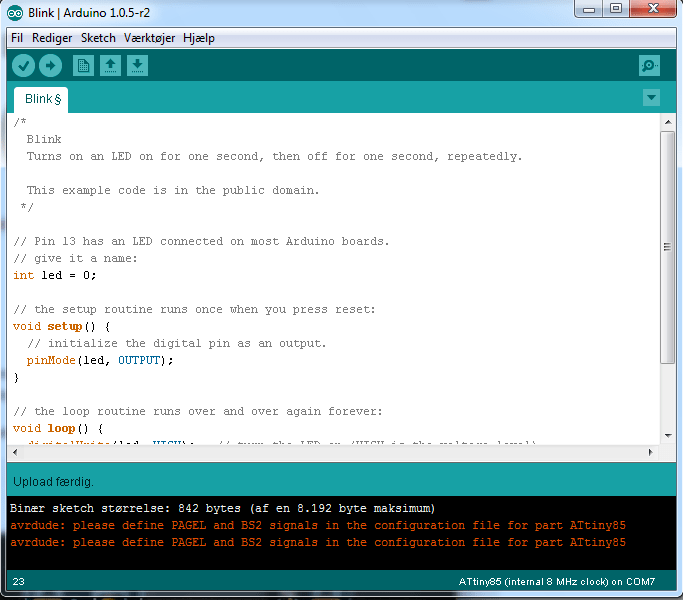The height and width of the screenshot is (600, 683).
Task: Click the second avrdude PAGEL warning line
Action: click(x=318, y=542)
